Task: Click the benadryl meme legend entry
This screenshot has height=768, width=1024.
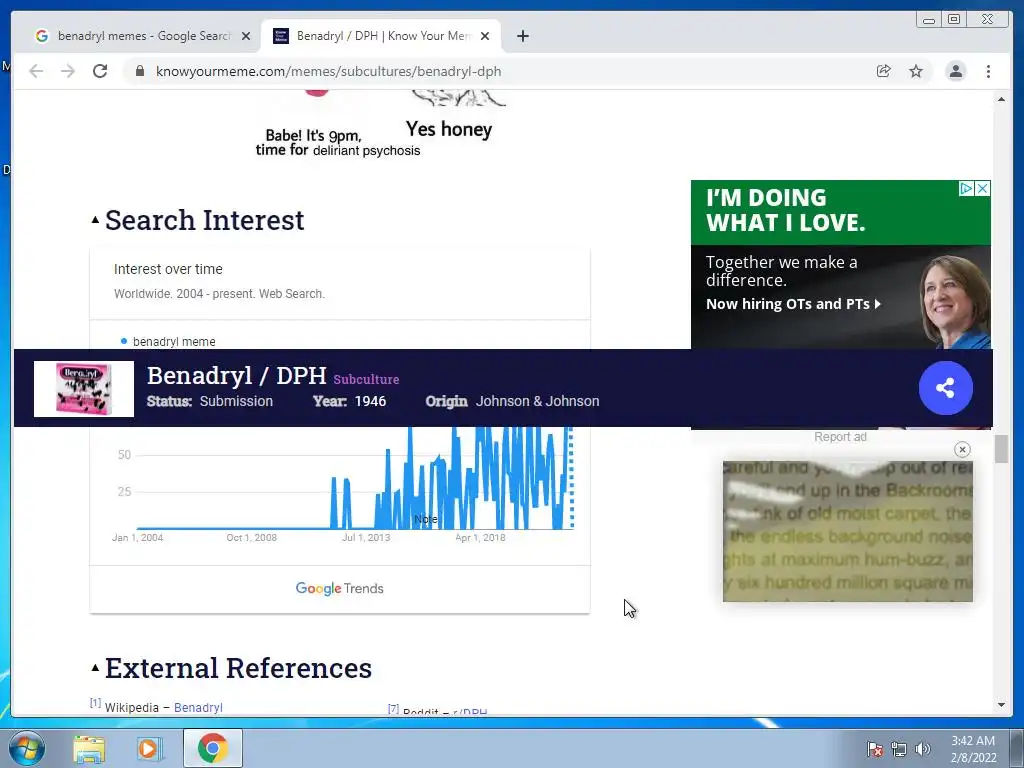Action: pos(168,342)
